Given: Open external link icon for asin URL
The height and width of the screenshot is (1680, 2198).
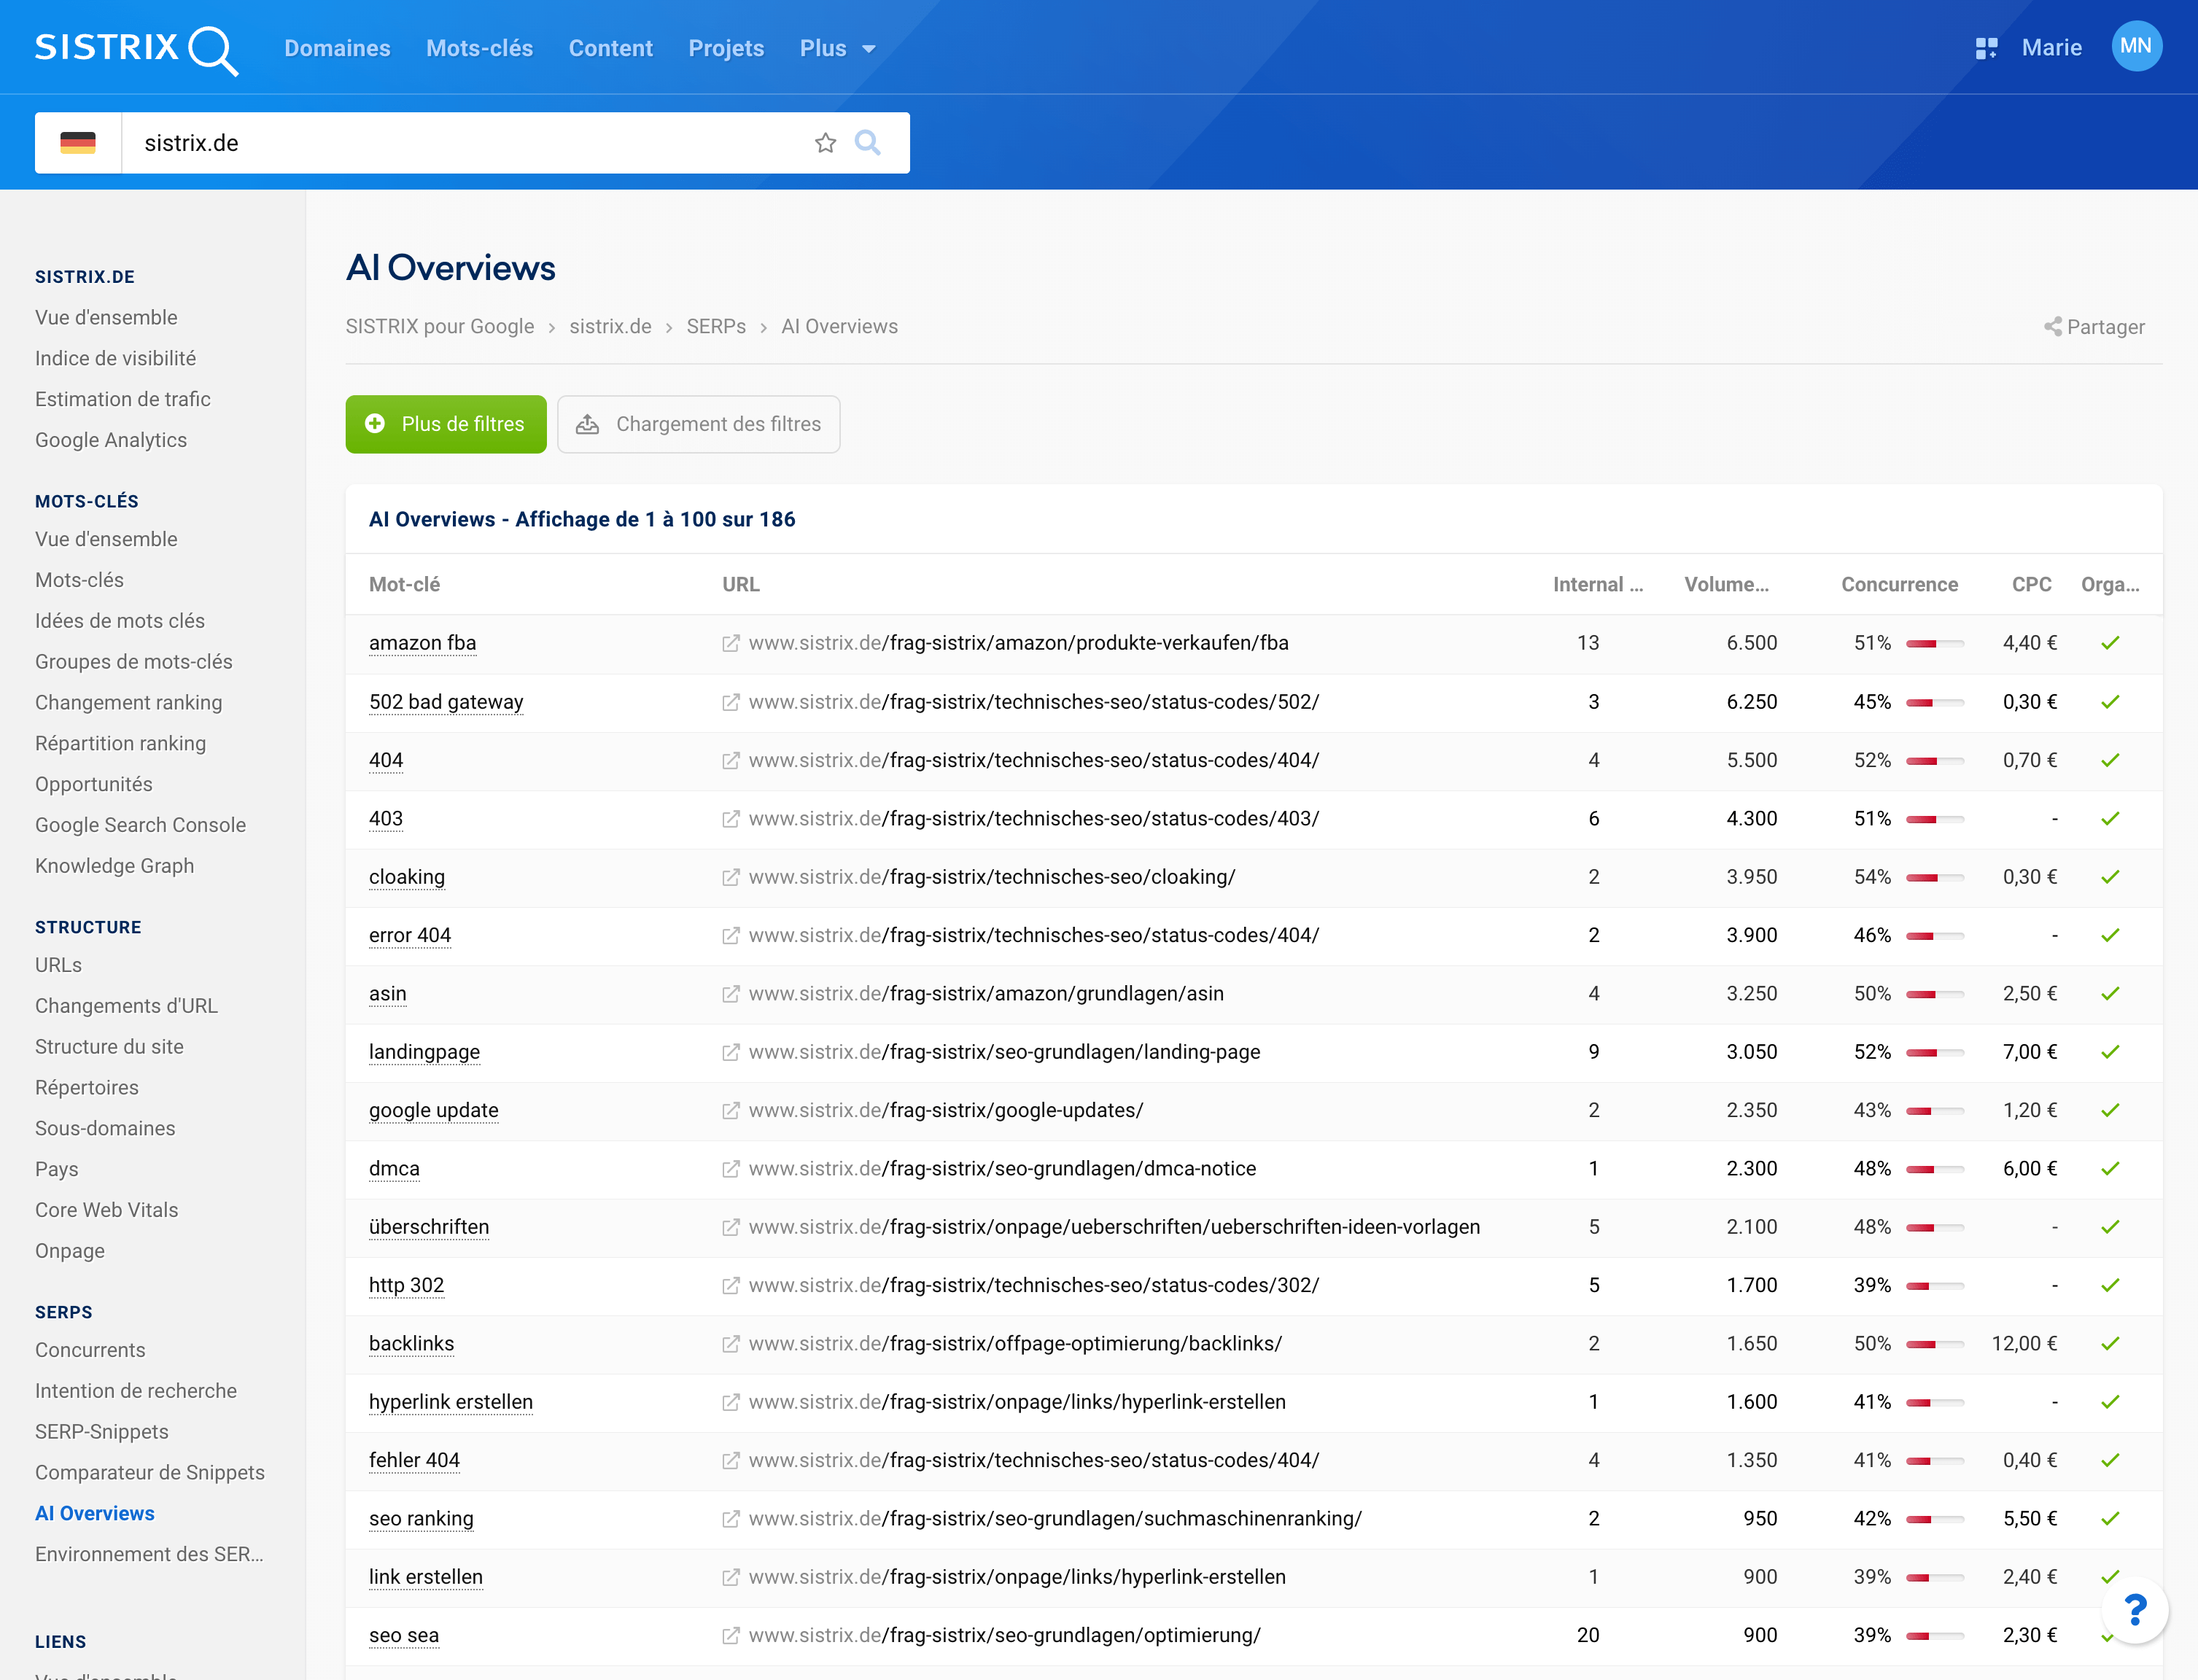Looking at the screenshot, I should (x=731, y=994).
